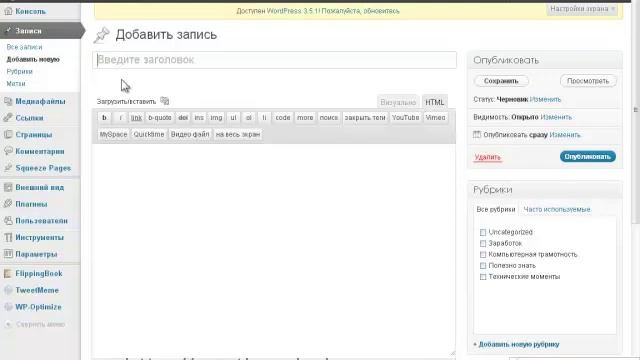
Task: Open the Консоль dashboard menu icon
Action: click(x=8, y=11)
